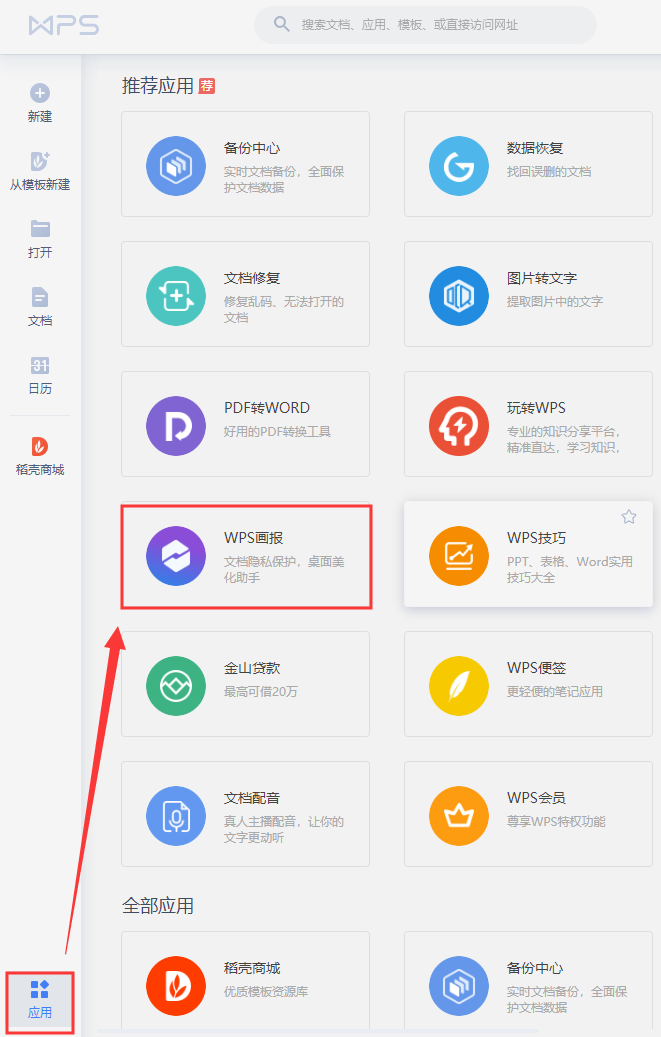The width and height of the screenshot is (661, 1037).
Task: Click the WPS技巧 title text
Action: 536,538
